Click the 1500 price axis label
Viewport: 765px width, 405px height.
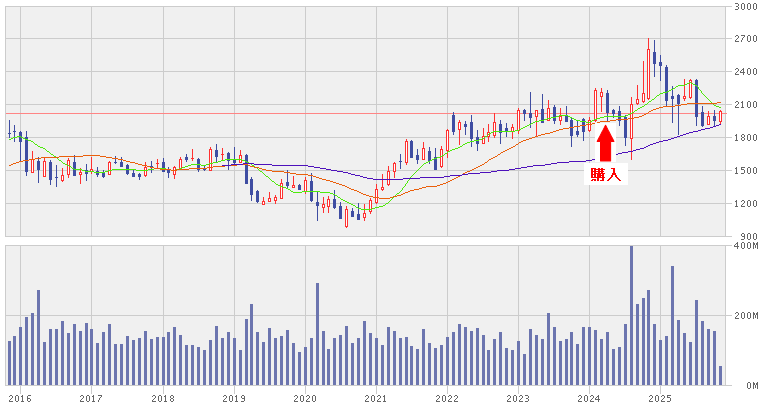pyautogui.click(x=744, y=171)
